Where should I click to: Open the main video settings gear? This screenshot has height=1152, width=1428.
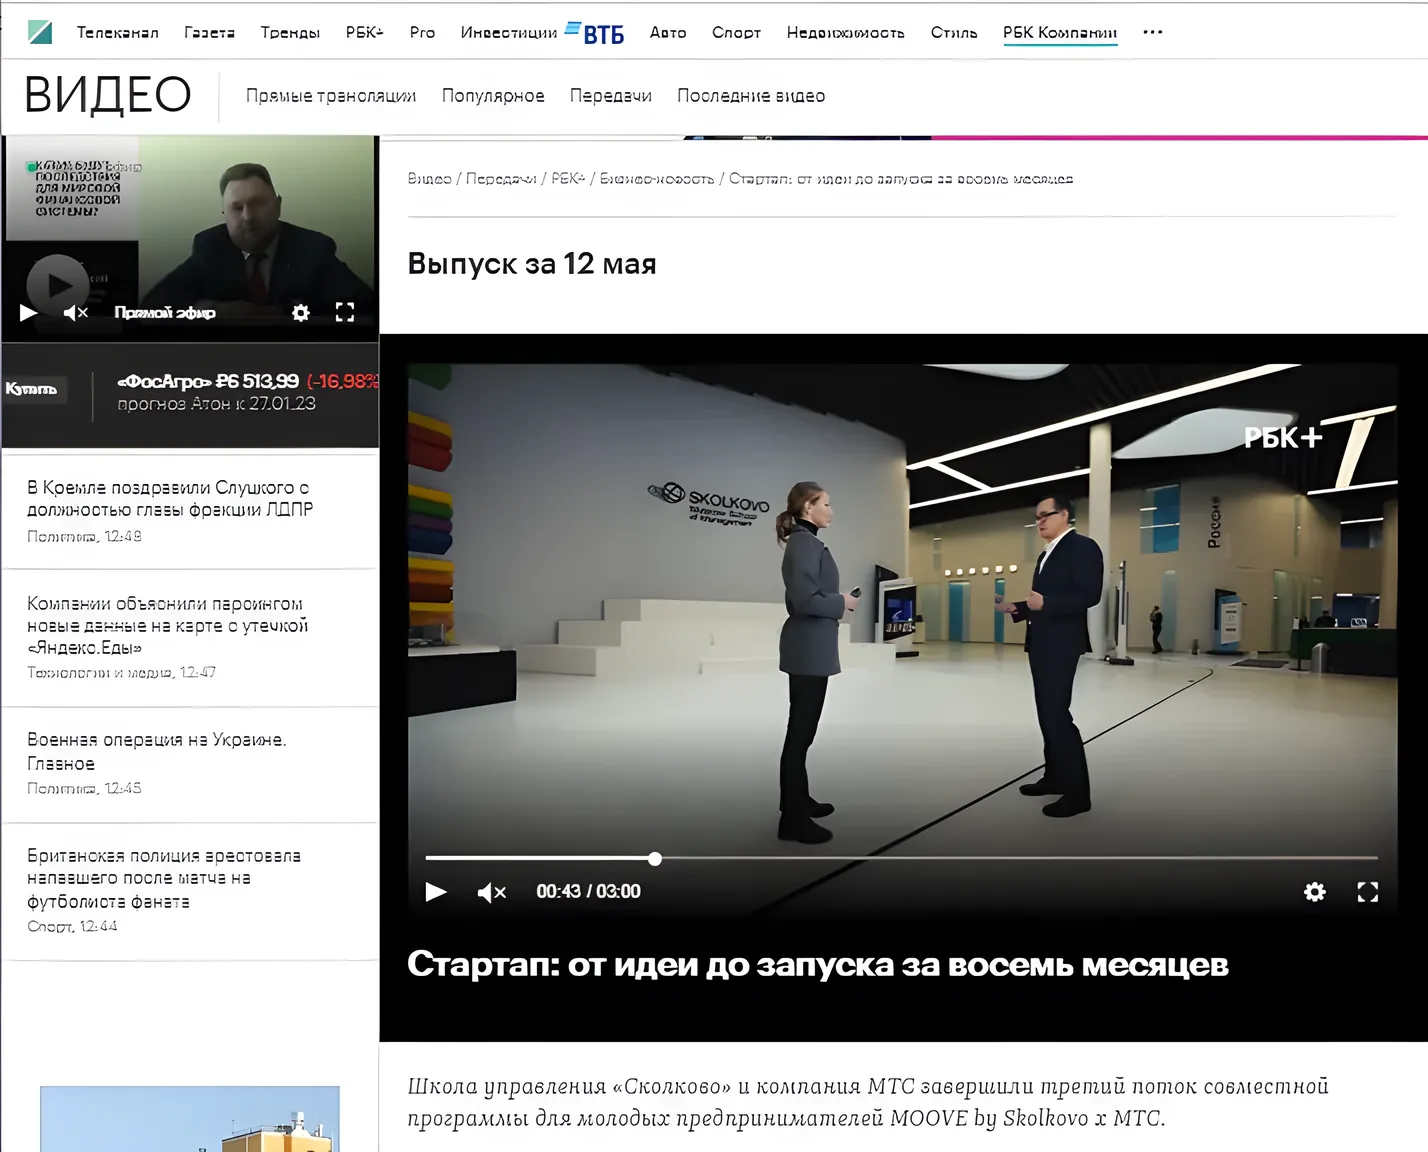1315,891
